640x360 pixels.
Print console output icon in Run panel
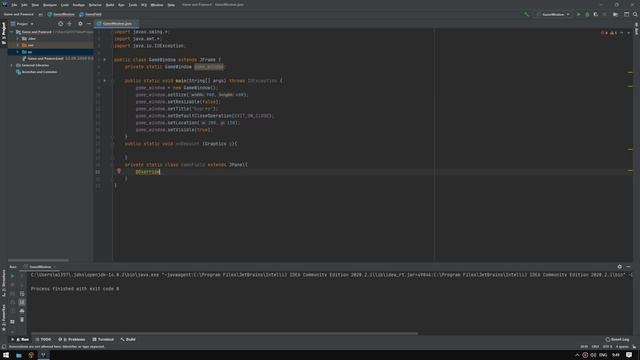pyautogui.click(x=22, y=311)
